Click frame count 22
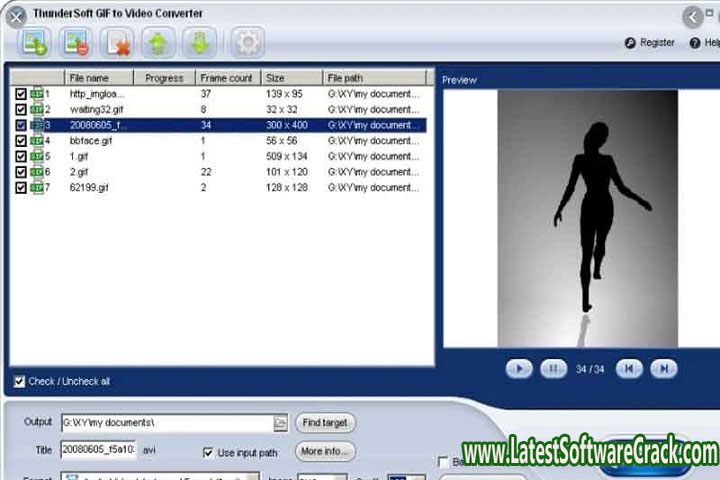 tap(206, 172)
